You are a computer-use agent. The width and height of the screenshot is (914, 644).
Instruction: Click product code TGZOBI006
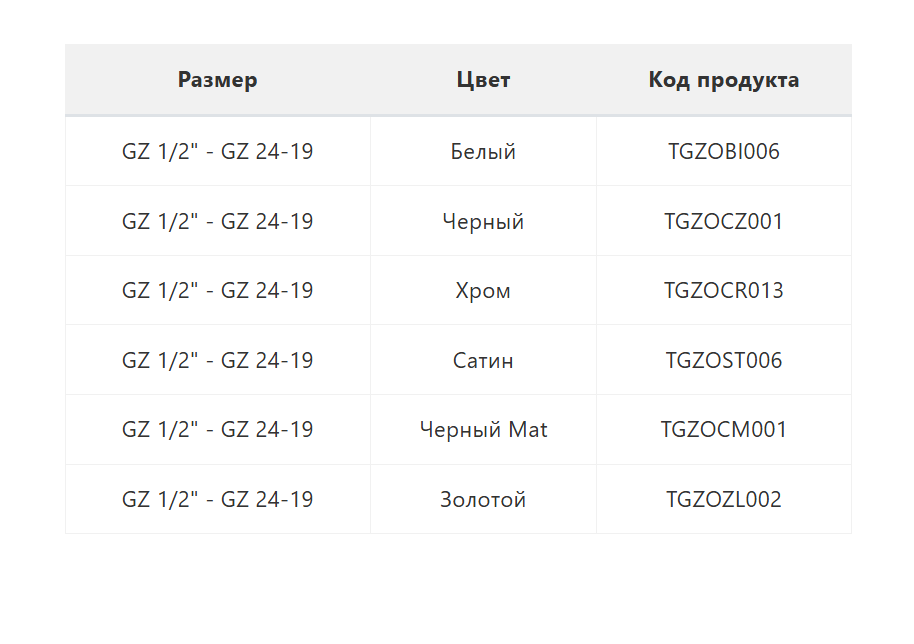point(723,152)
